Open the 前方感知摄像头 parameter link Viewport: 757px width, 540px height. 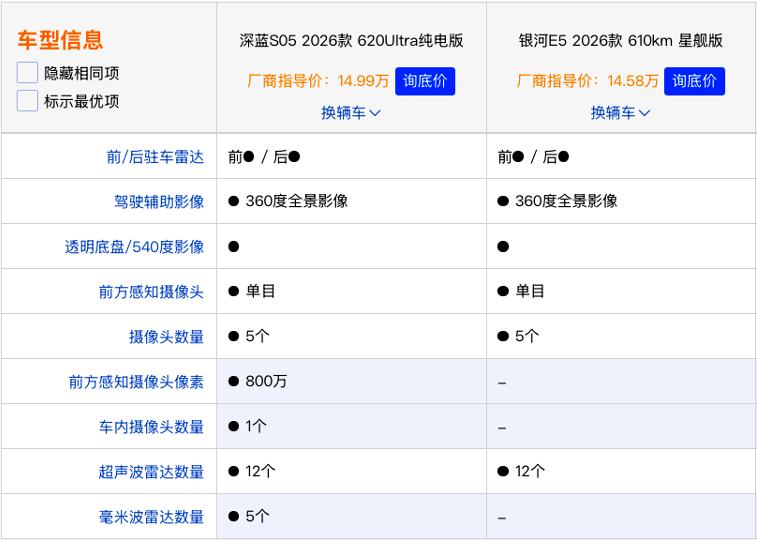[x=151, y=291]
